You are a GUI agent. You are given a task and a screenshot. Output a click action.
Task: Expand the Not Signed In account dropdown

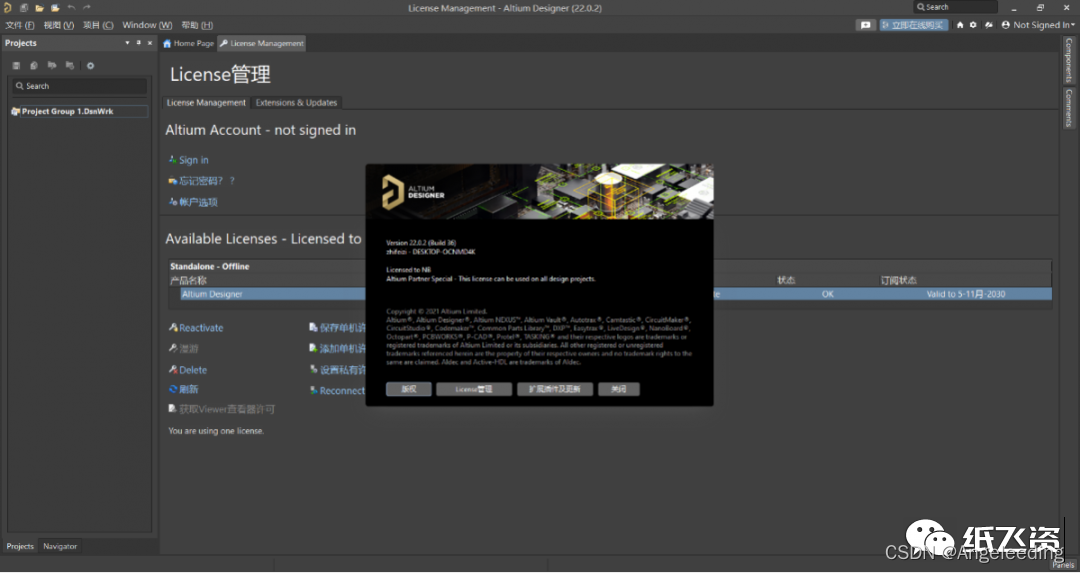[1042, 25]
